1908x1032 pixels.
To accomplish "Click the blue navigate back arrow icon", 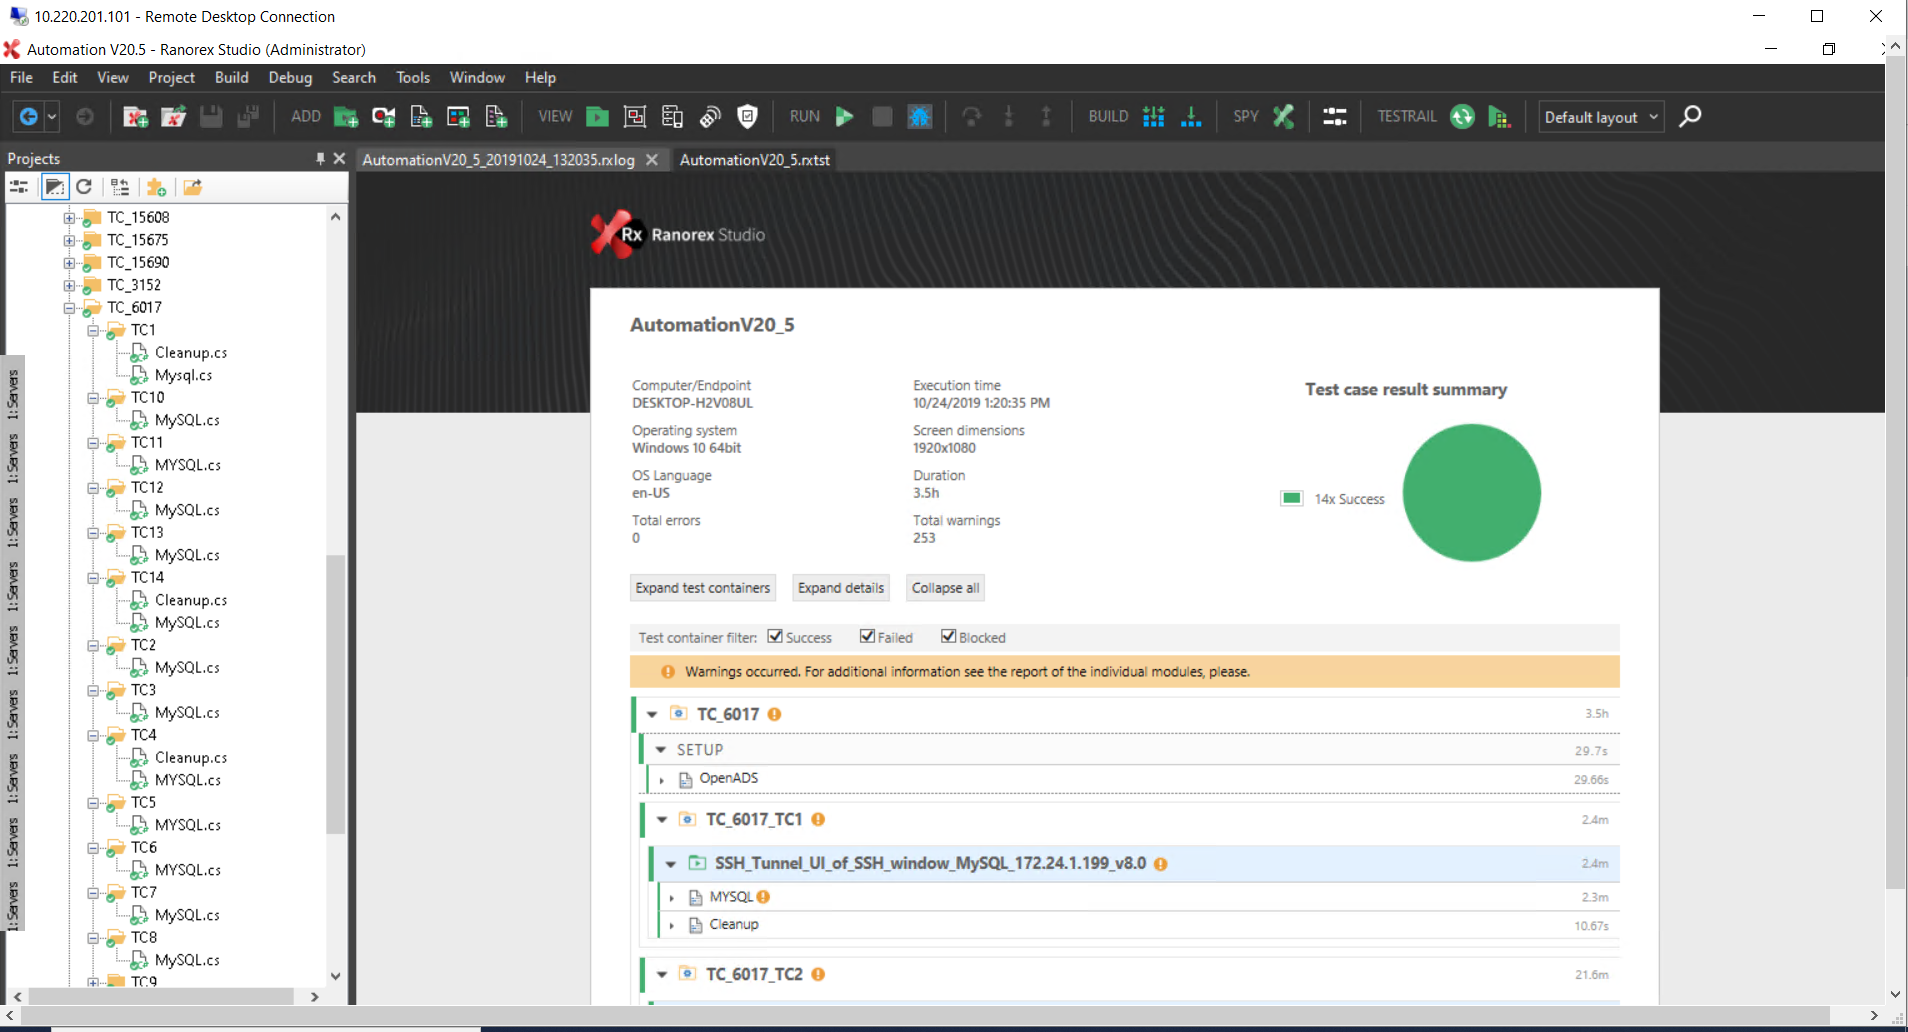I will [x=28, y=117].
